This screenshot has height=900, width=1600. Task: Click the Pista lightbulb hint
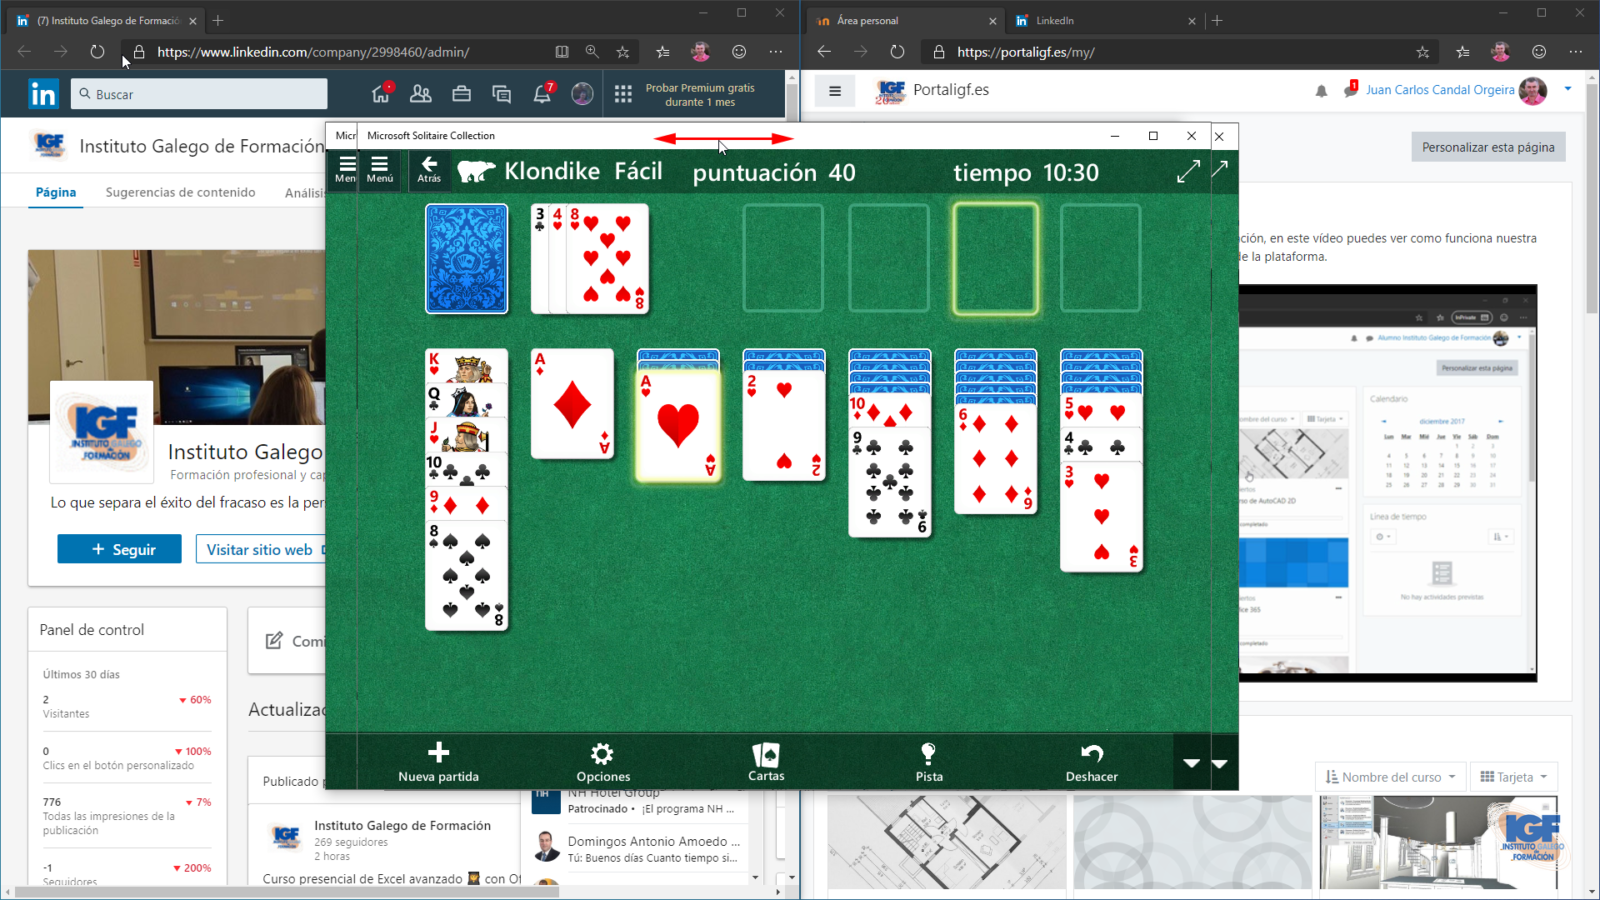point(928,754)
